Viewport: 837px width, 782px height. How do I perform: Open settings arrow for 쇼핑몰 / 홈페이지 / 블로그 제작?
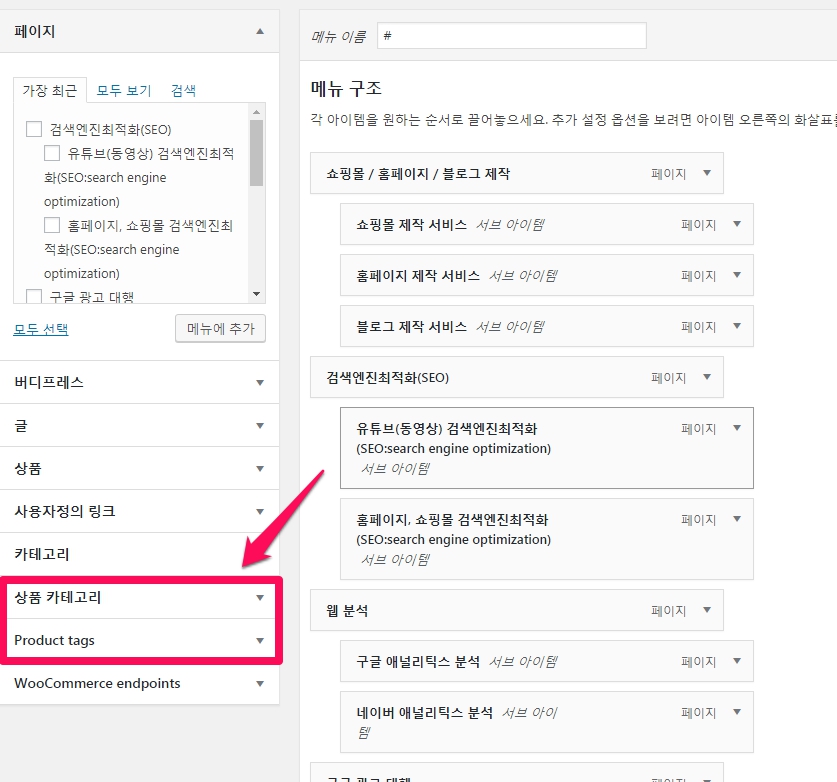709,172
